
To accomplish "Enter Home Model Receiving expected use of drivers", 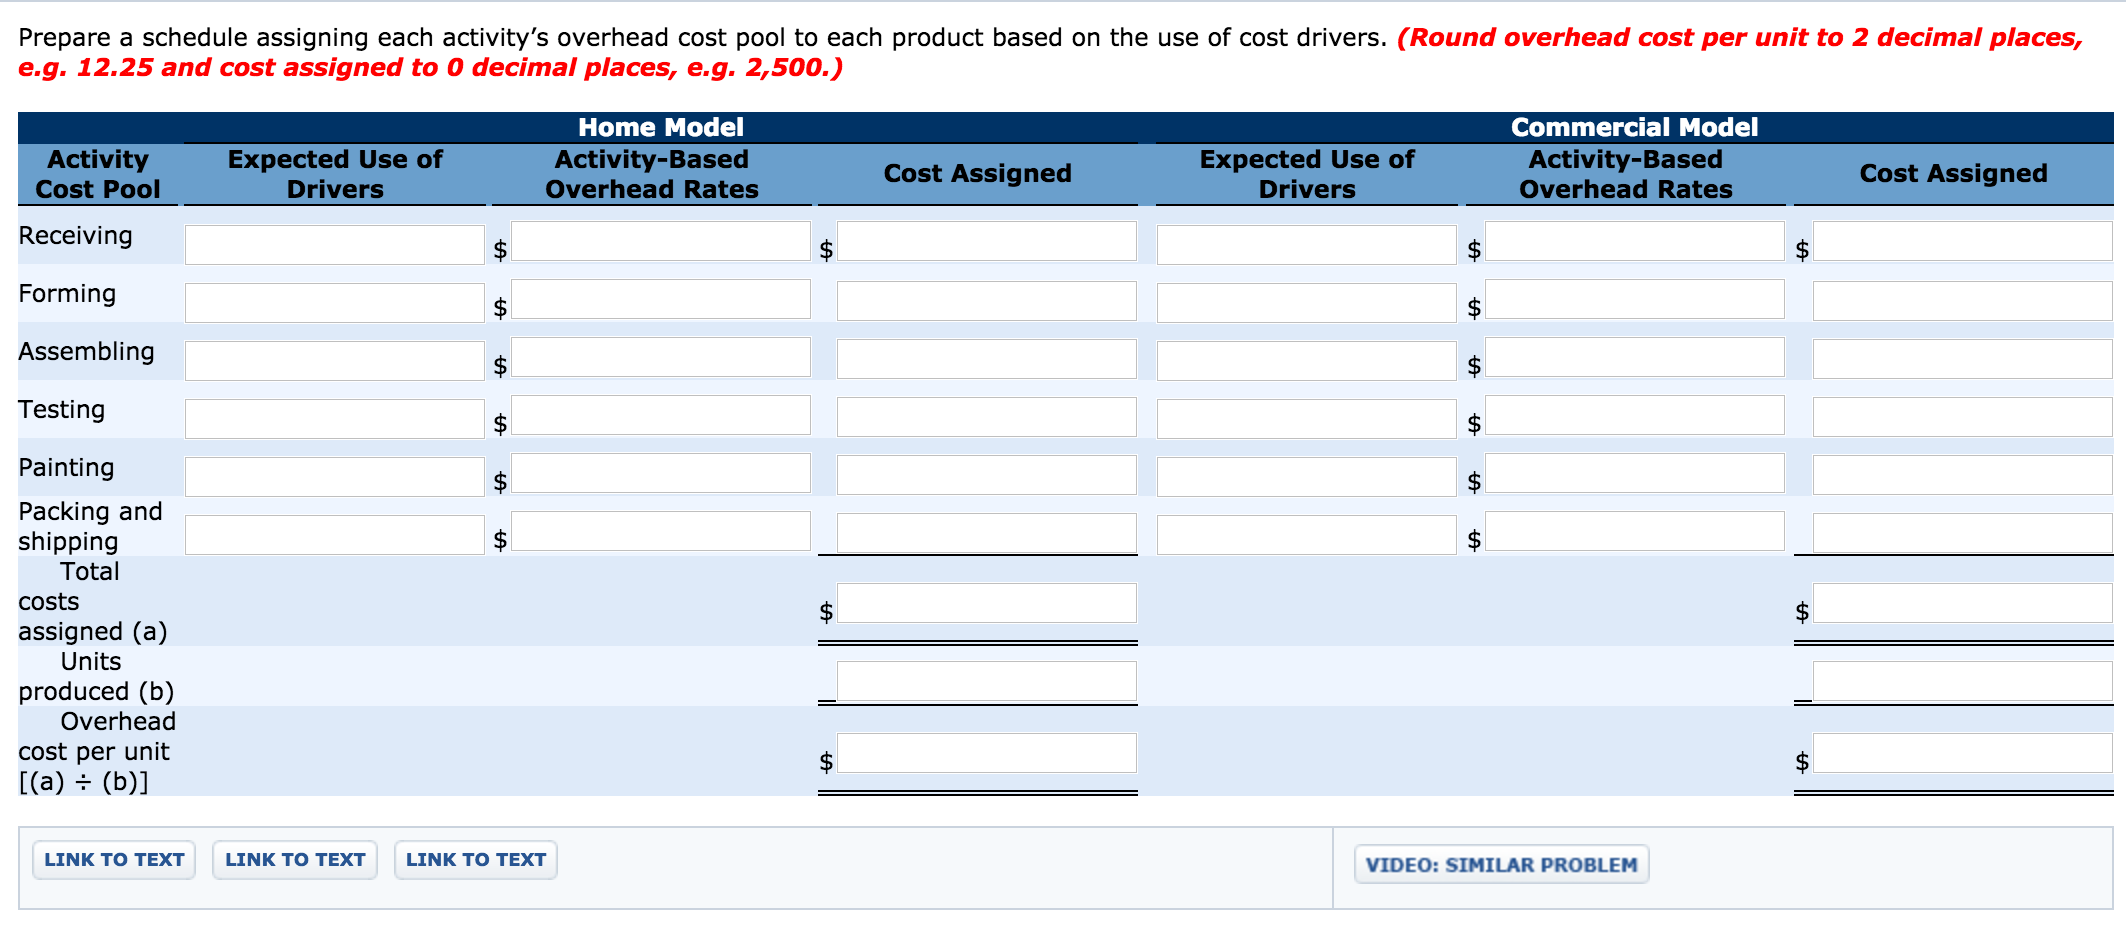I will (334, 245).
